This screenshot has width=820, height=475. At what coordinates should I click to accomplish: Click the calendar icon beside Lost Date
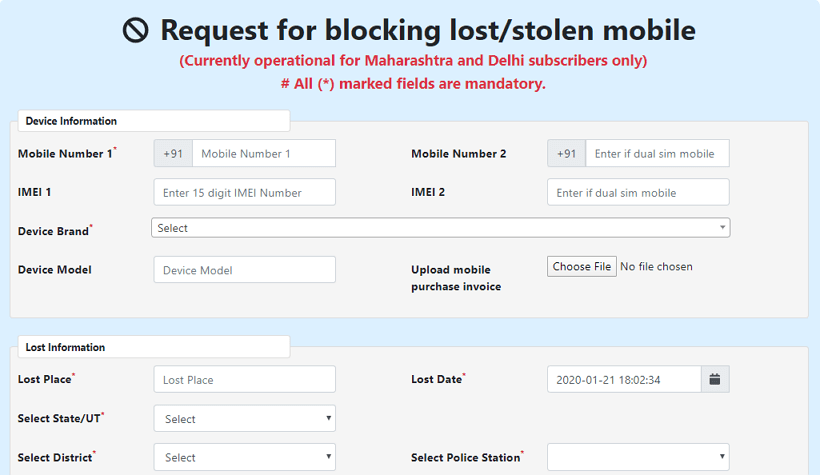(x=715, y=380)
